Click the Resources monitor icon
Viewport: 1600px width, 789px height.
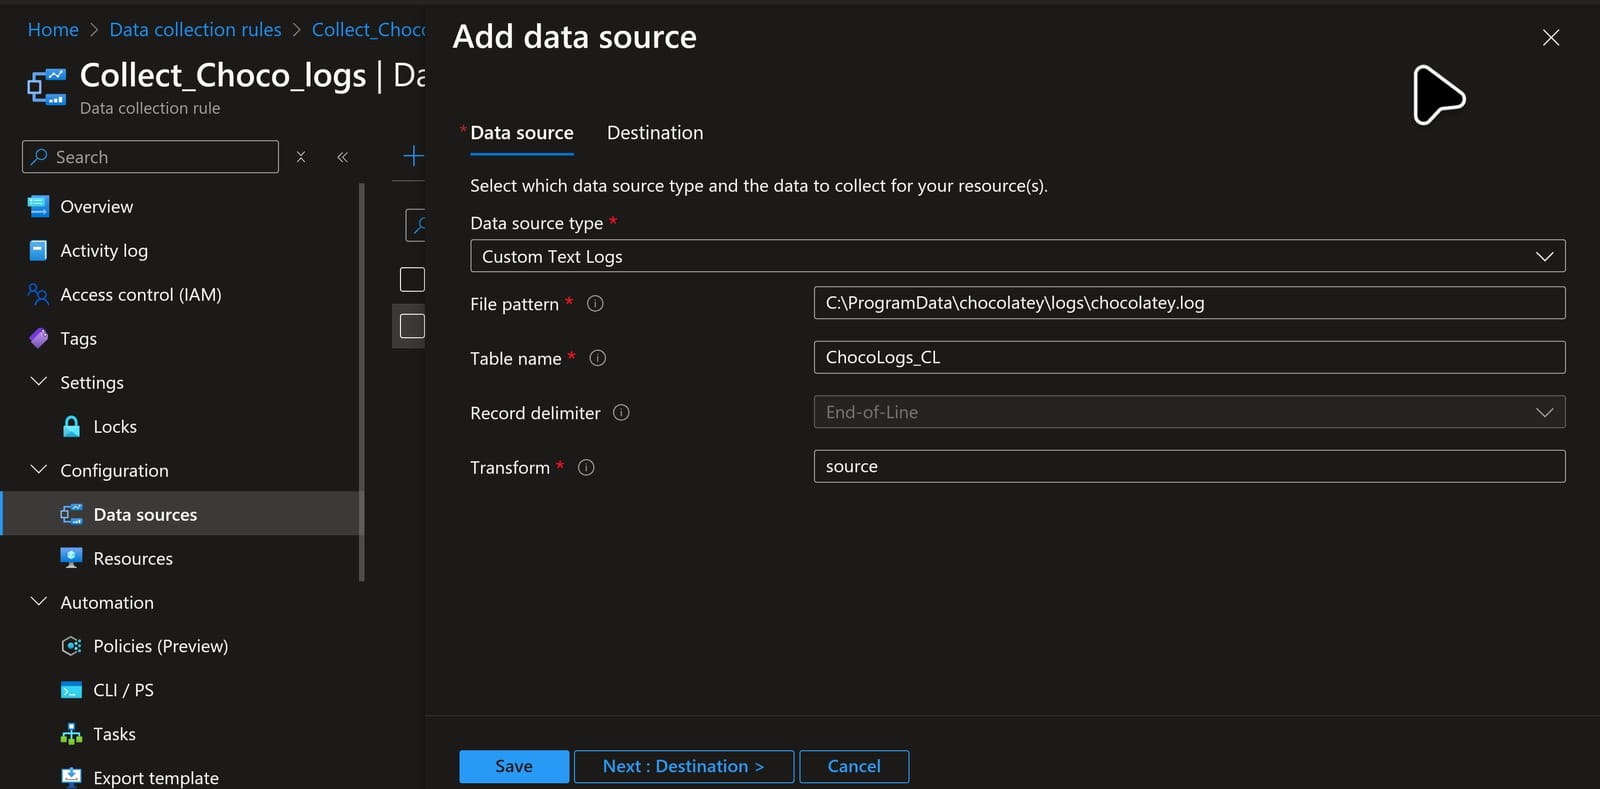(x=71, y=558)
